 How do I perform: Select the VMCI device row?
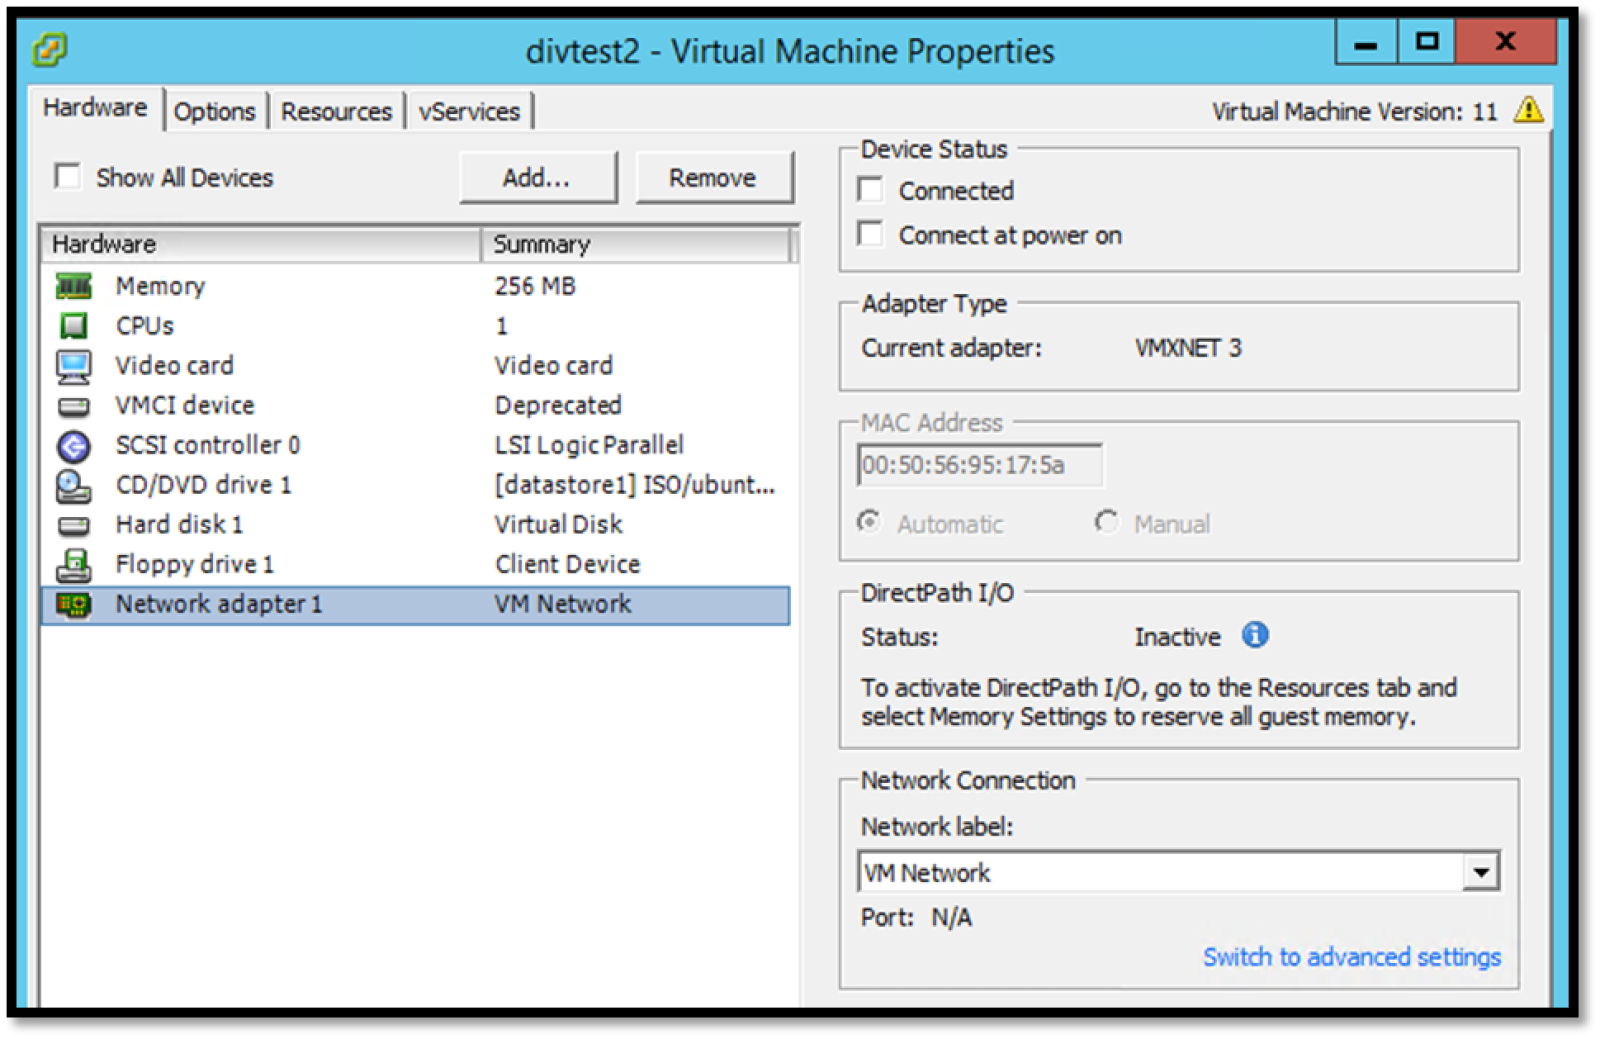click(x=185, y=405)
